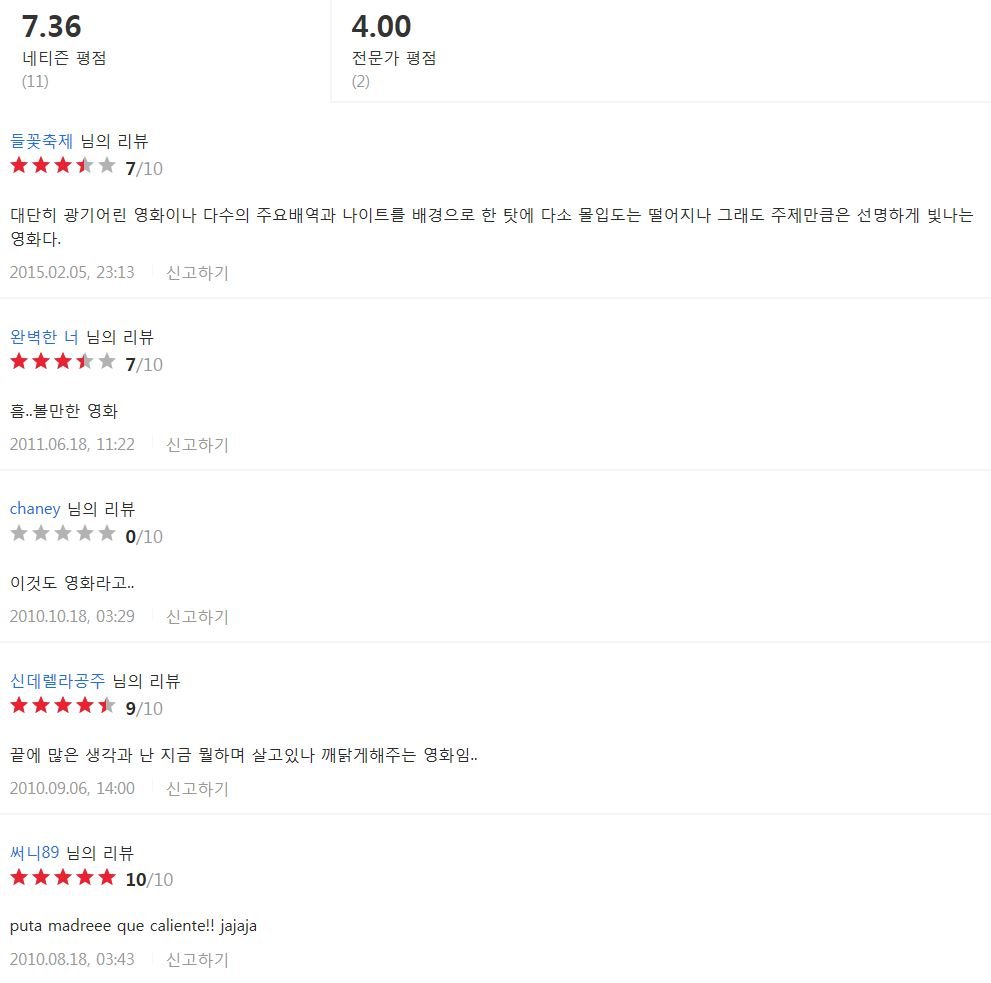Report the review dated 2011.06.18
The height and width of the screenshot is (983, 991).
point(197,444)
